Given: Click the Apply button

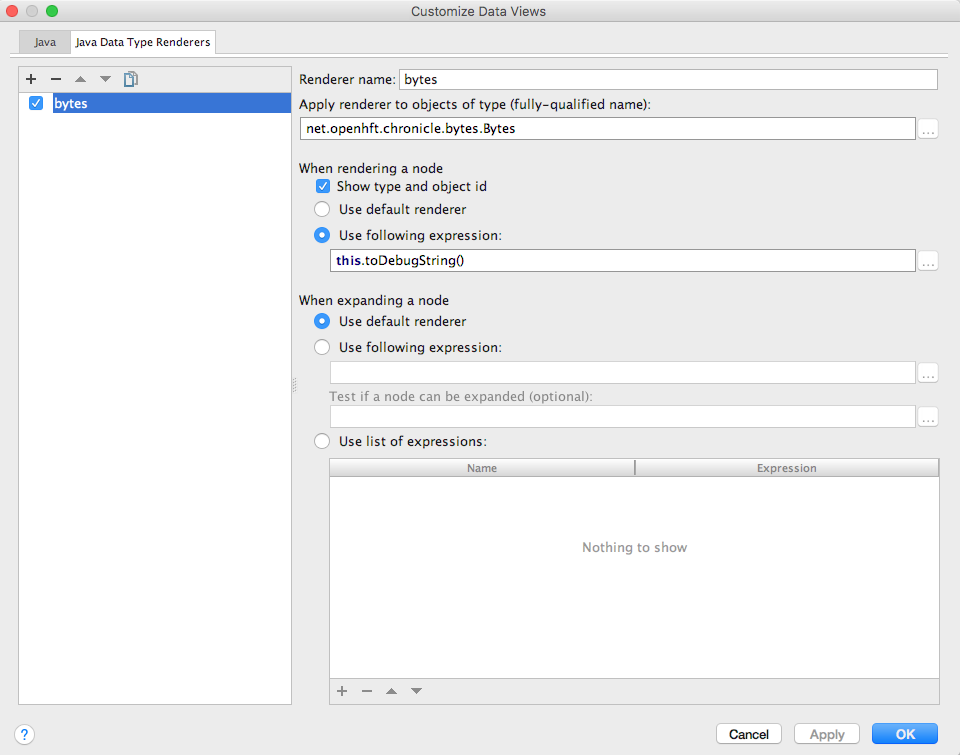Looking at the screenshot, I should click(x=827, y=734).
